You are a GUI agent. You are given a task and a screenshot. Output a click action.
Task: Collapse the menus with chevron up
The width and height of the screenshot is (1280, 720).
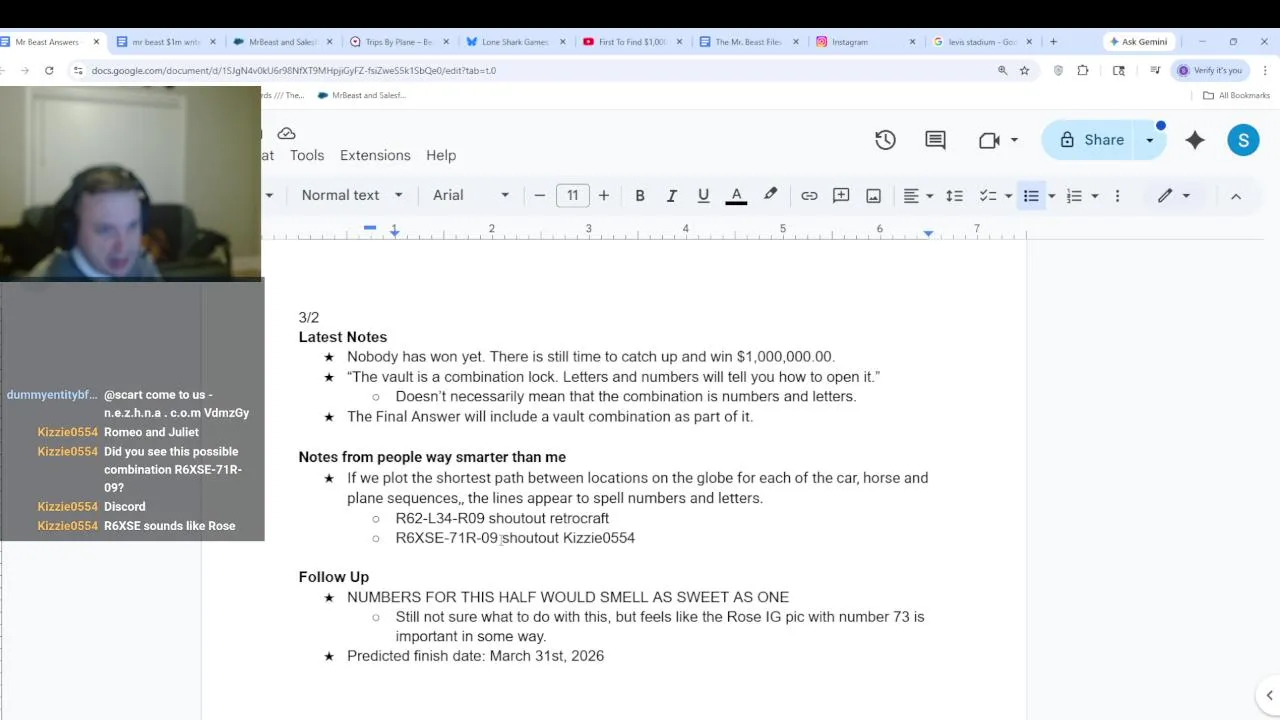click(1236, 196)
